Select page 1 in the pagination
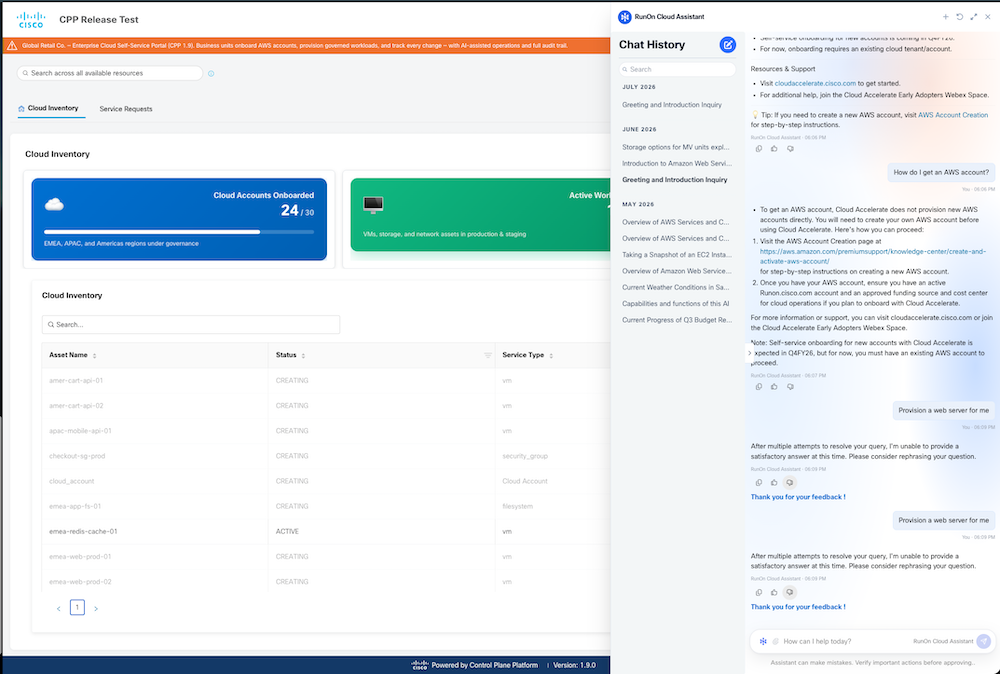Screen dimensions: 1000x674 pyautogui.click(x=77, y=608)
